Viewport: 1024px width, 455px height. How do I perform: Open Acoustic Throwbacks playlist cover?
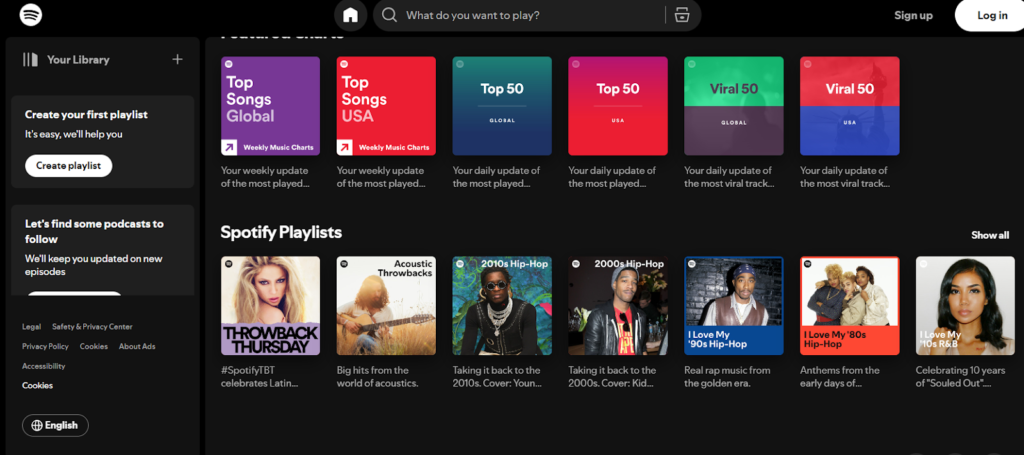pos(386,306)
